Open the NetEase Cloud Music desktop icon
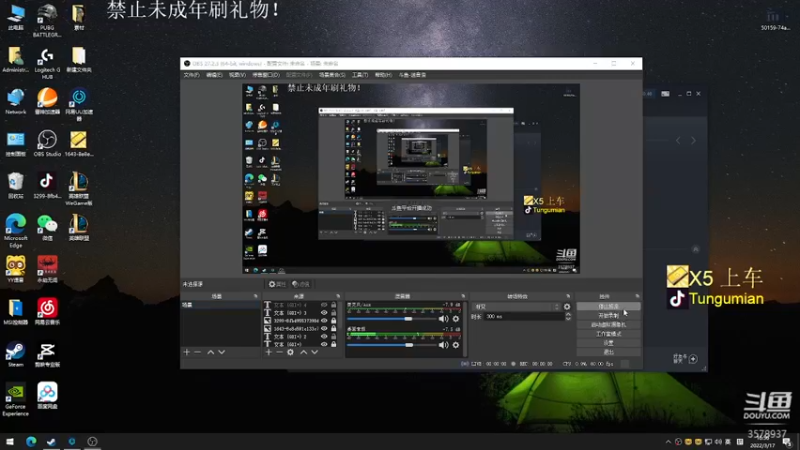Image resolution: width=800 pixels, height=450 pixels. tap(47, 312)
